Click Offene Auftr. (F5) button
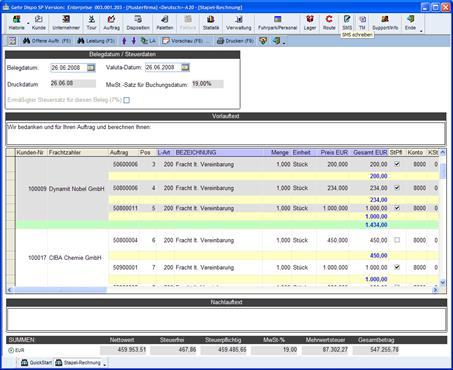Screen dimensions: 453x370 tap(47, 41)
